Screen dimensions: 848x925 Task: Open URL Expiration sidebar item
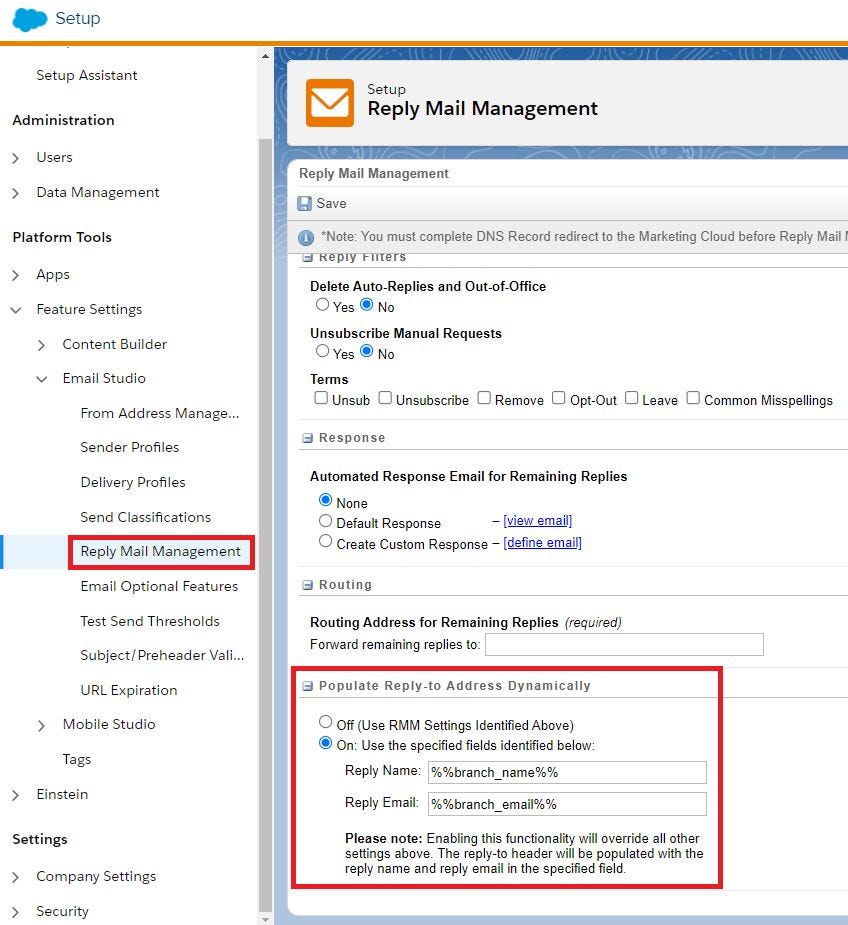click(x=129, y=690)
